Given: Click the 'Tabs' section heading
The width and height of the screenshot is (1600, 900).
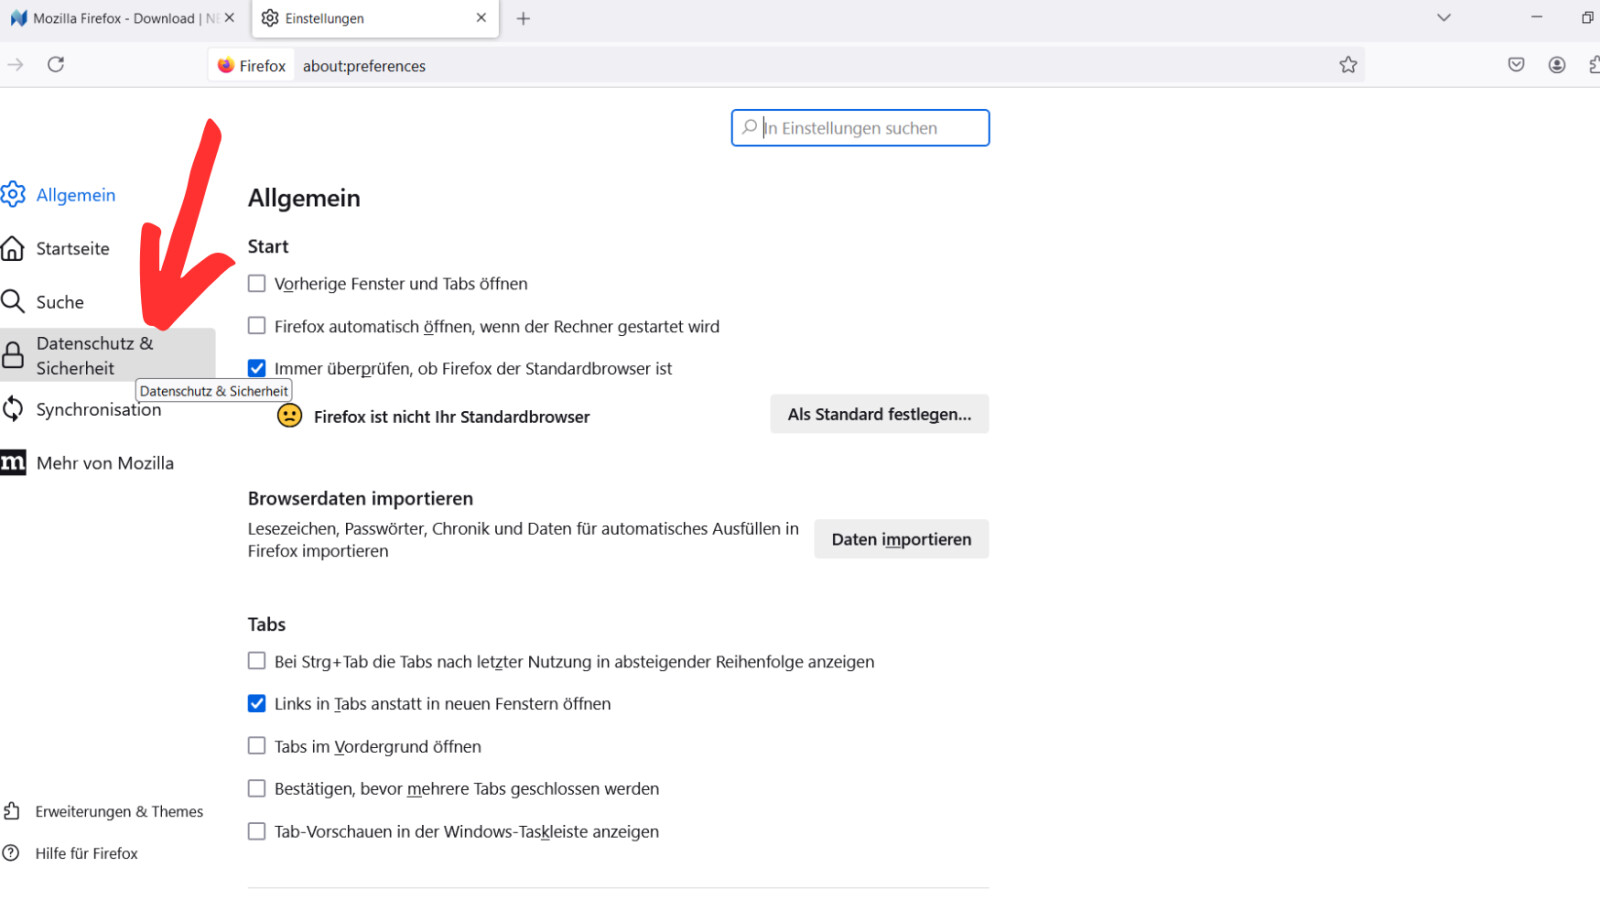Looking at the screenshot, I should point(267,624).
